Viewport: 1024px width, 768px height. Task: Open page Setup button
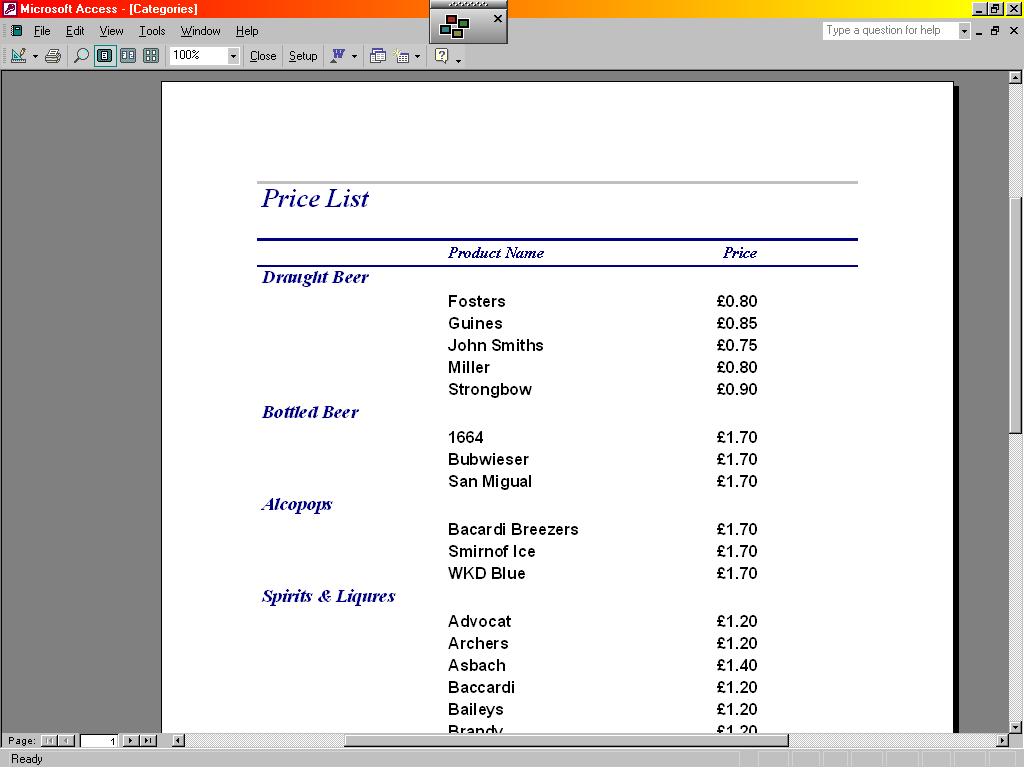pyautogui.click(x=303, y=56)
